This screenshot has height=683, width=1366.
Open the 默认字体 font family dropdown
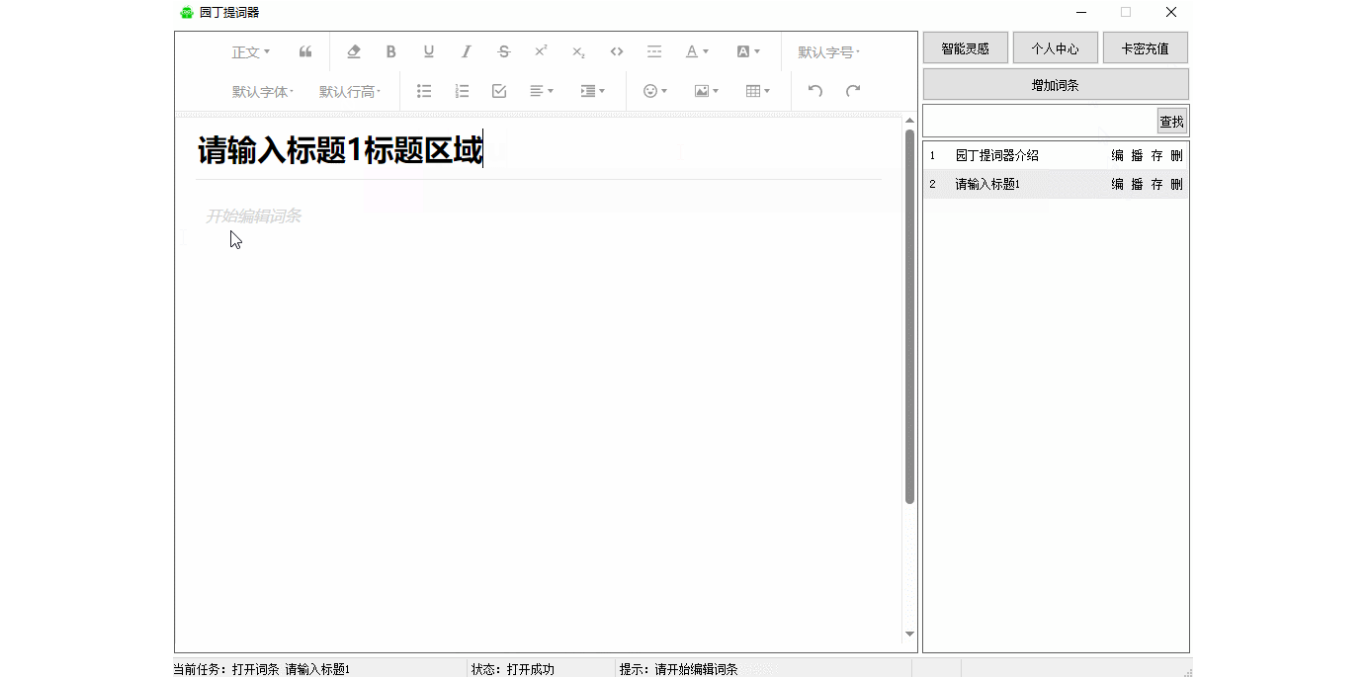pos(263,91)
